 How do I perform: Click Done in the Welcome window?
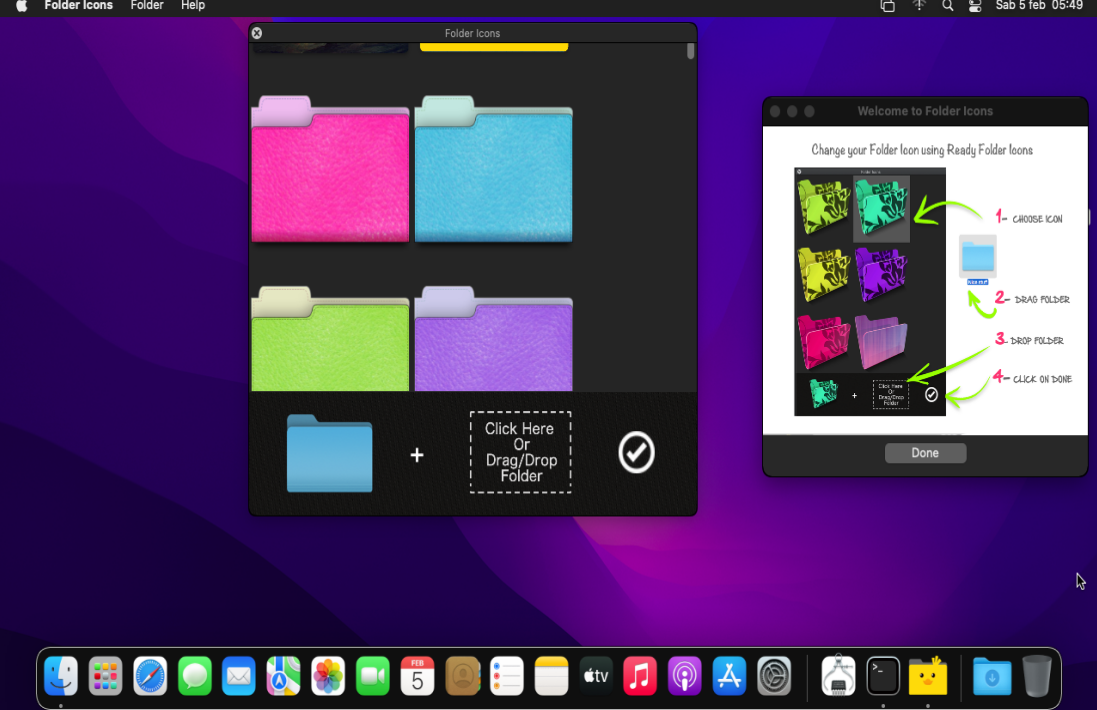(925, 453)
